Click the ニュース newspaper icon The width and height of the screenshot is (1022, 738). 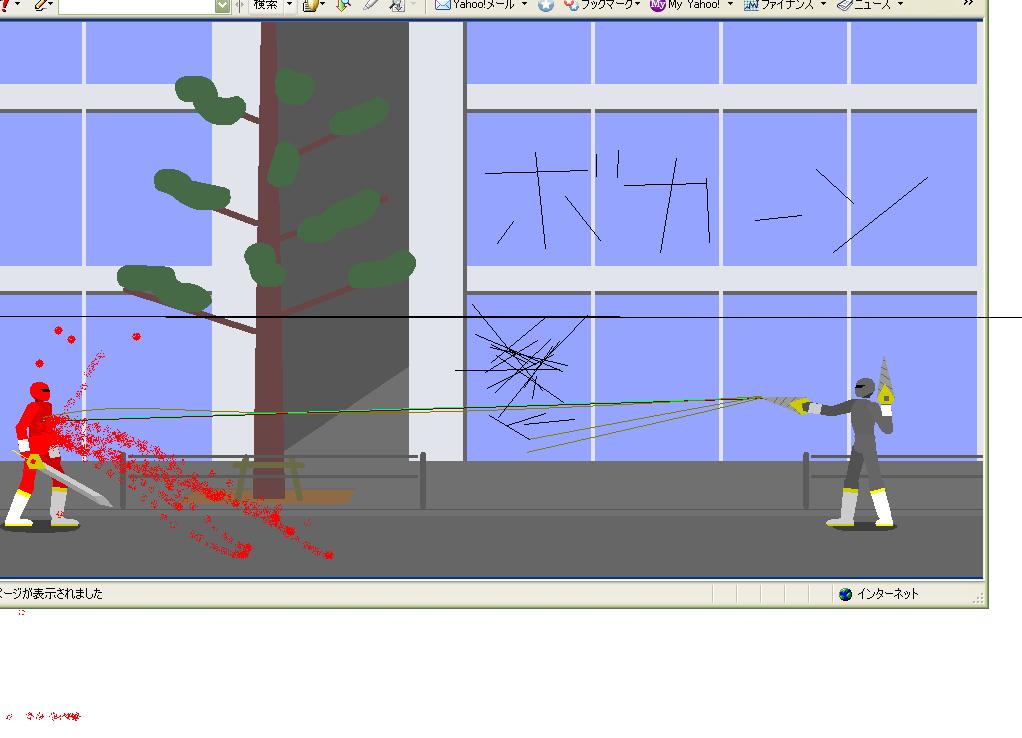coord(845,5)
